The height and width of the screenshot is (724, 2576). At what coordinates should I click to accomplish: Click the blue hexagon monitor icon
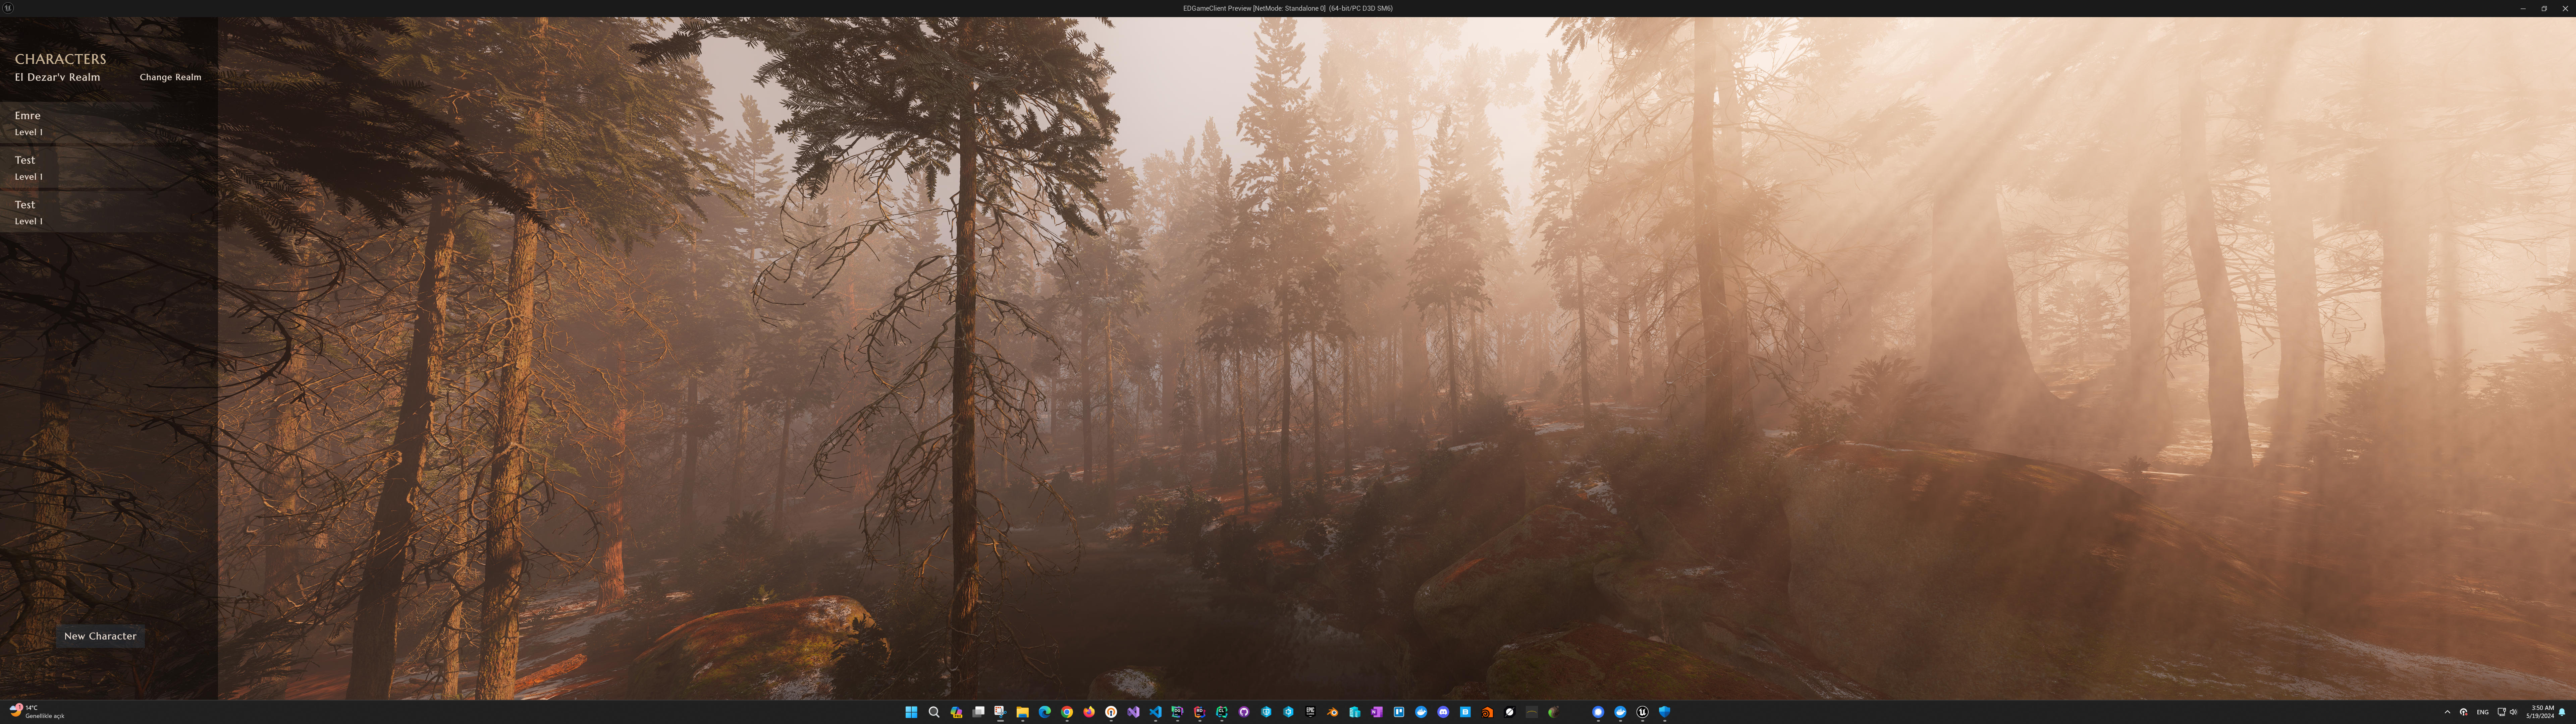tap(1266, 712)
